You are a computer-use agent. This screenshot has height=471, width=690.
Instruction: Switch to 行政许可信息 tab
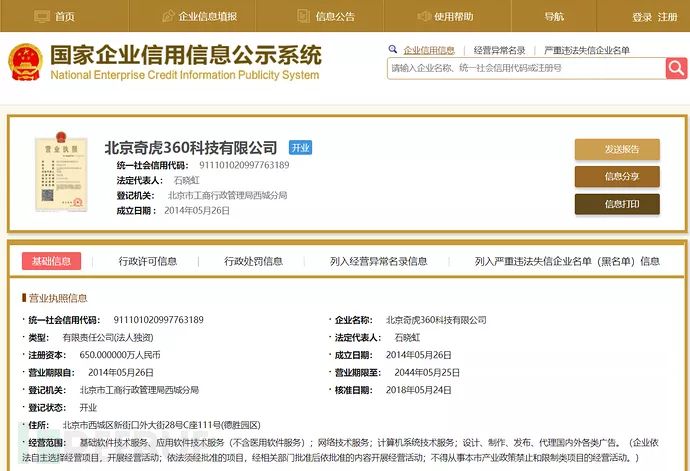(148, 261)
